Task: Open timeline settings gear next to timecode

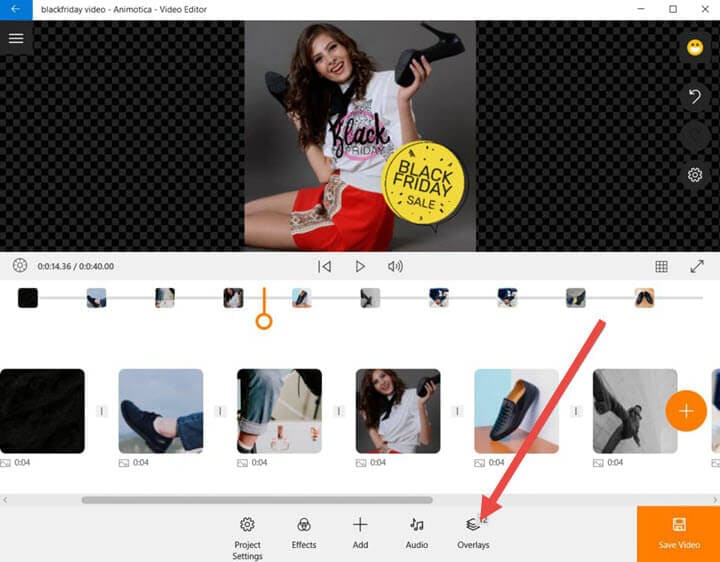Action: pyautogui.click(x=19, y=266)
